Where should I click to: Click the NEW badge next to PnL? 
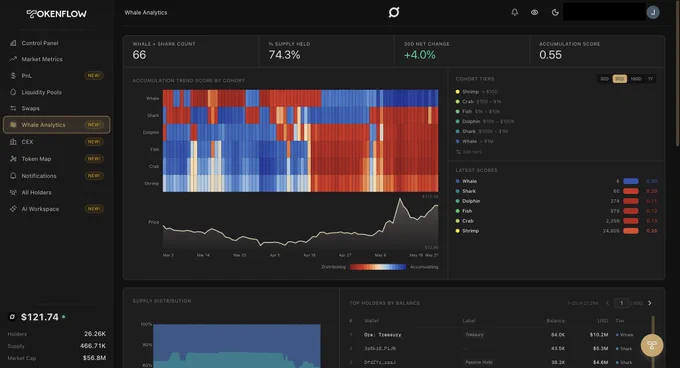(x=94, y=75)
